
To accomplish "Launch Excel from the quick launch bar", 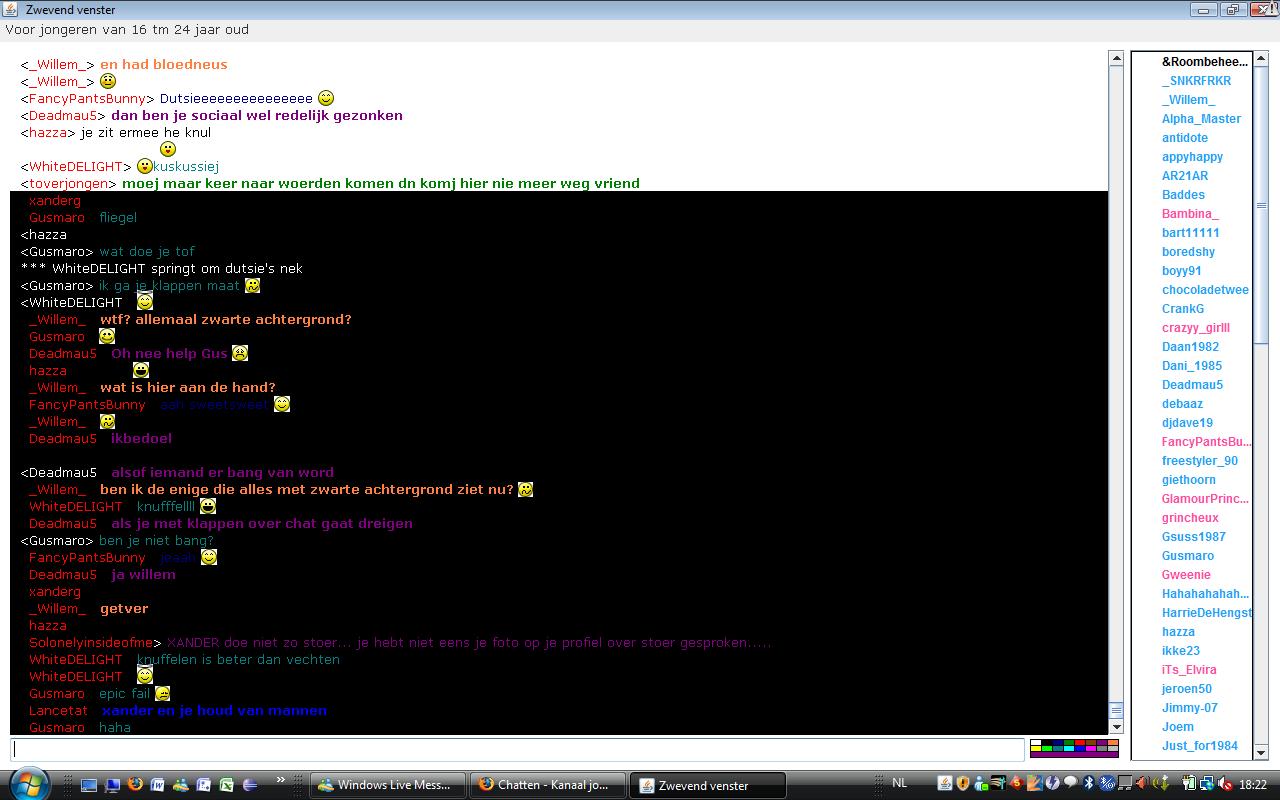I will (226, 785).
